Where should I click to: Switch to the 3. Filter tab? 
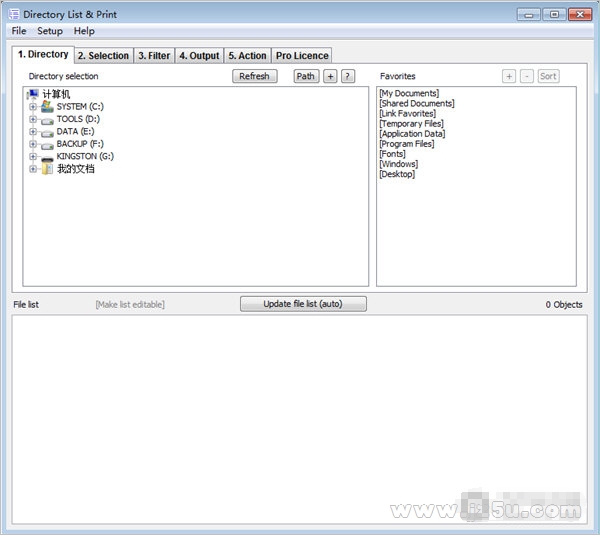pyautogui.click(x=154, y=55)
